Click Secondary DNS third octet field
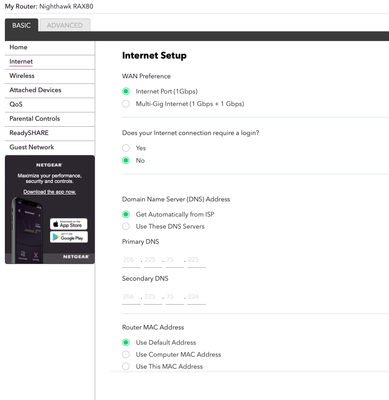 click(174, 297)
